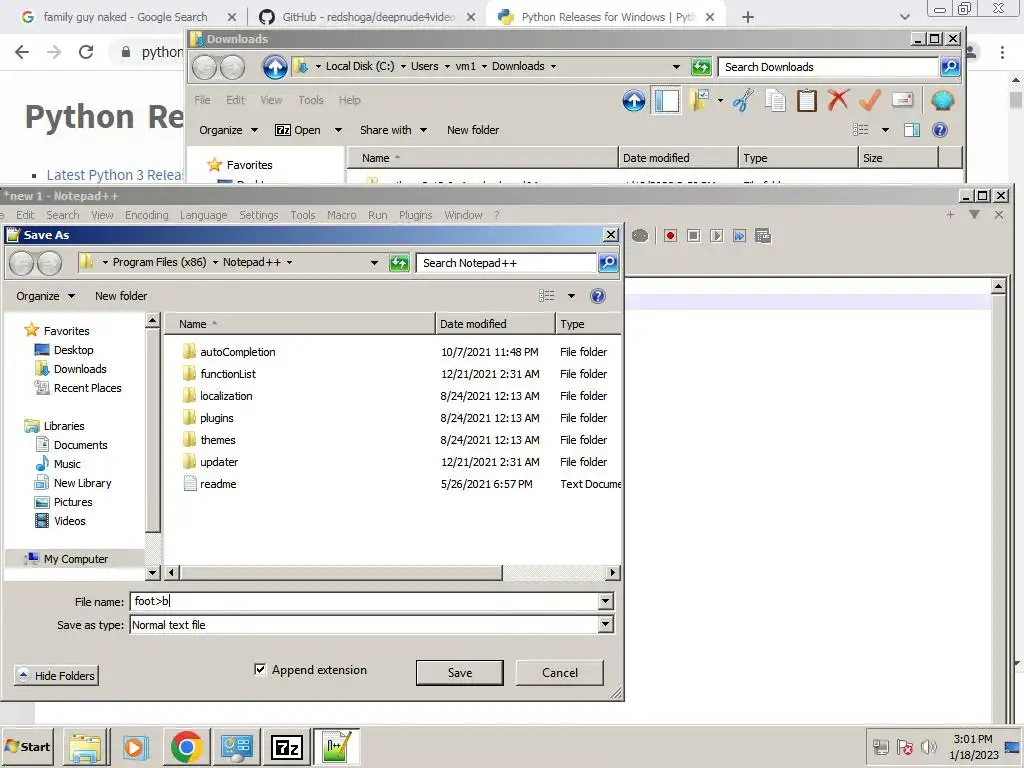This screenshot has width=1024, height=768.
Task: Click New folder in Downloads window
Action: tap(473, 130)
